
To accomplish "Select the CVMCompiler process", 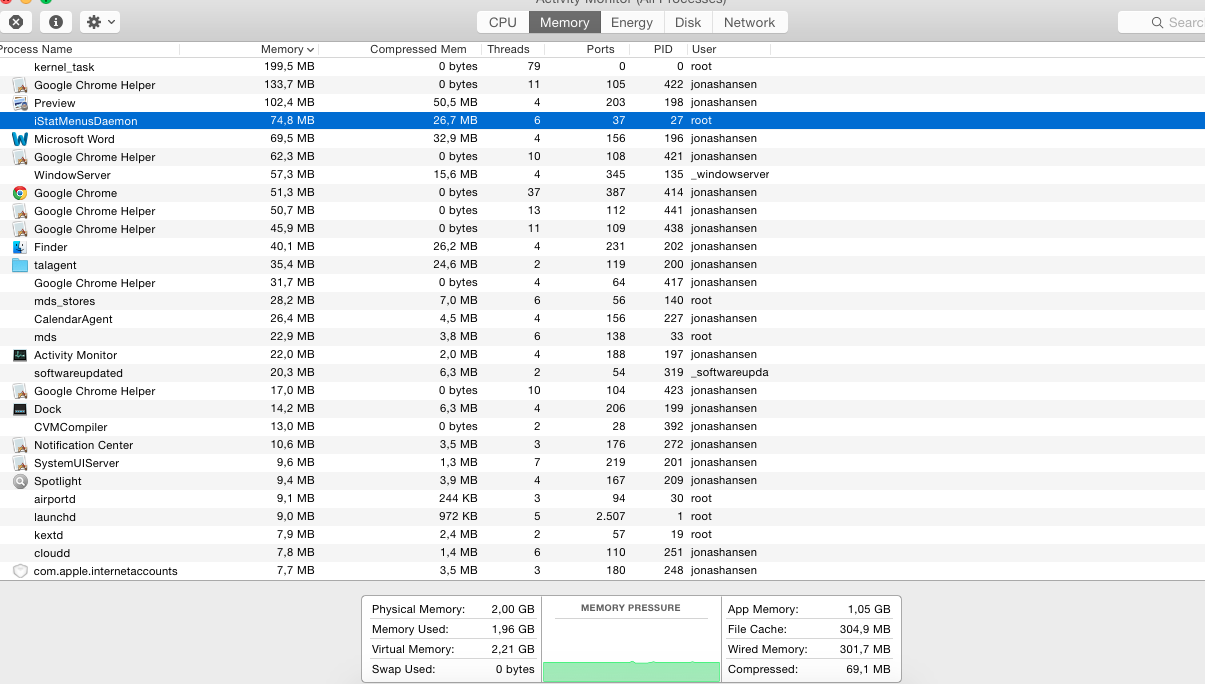I will (x=602, y=427).
